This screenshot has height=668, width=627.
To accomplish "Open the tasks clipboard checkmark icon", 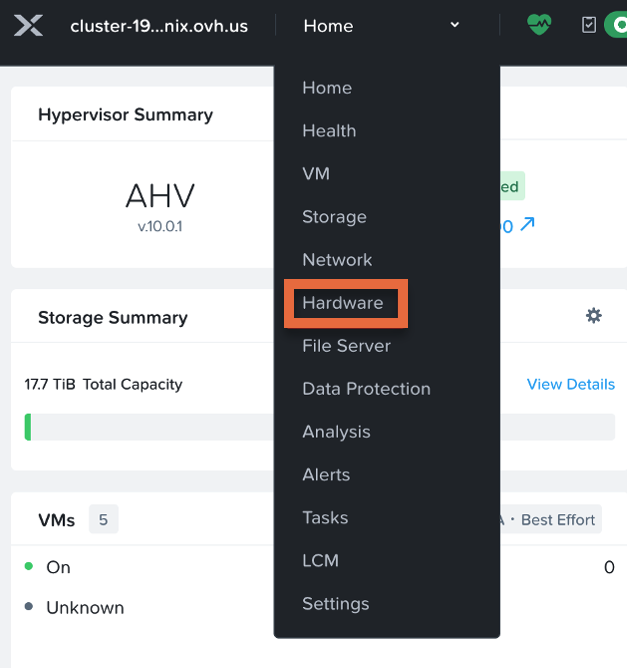I will coord(589,25).
